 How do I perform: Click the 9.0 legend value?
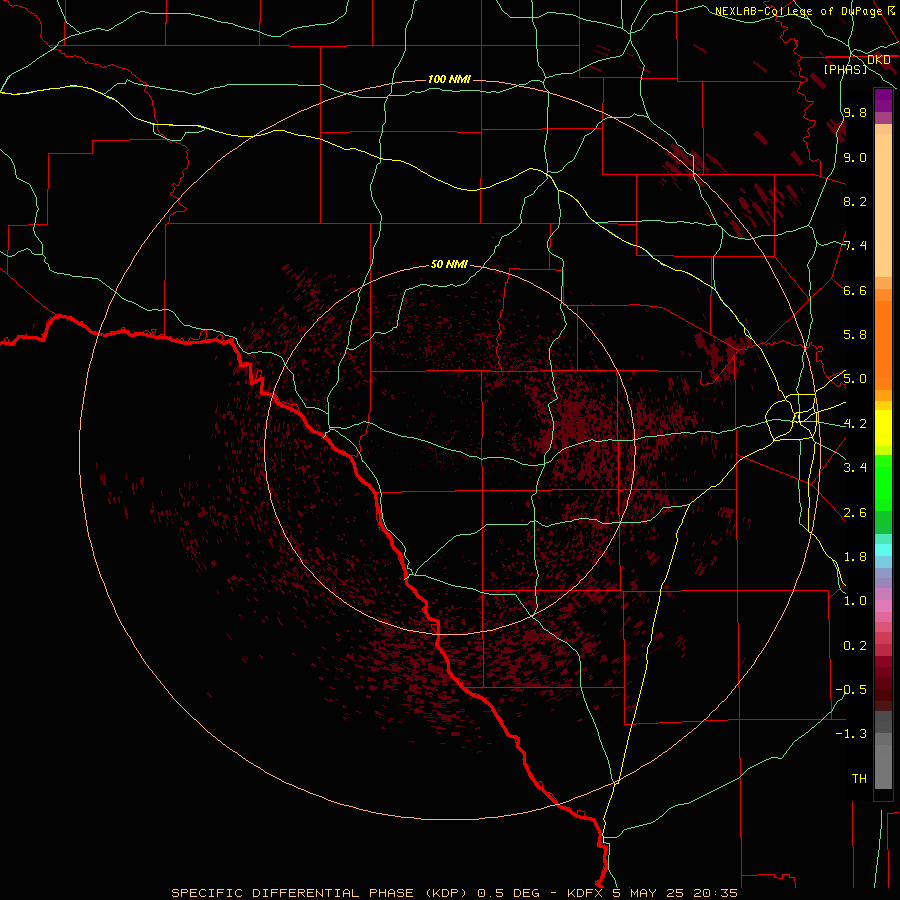[x=855, y=157]
